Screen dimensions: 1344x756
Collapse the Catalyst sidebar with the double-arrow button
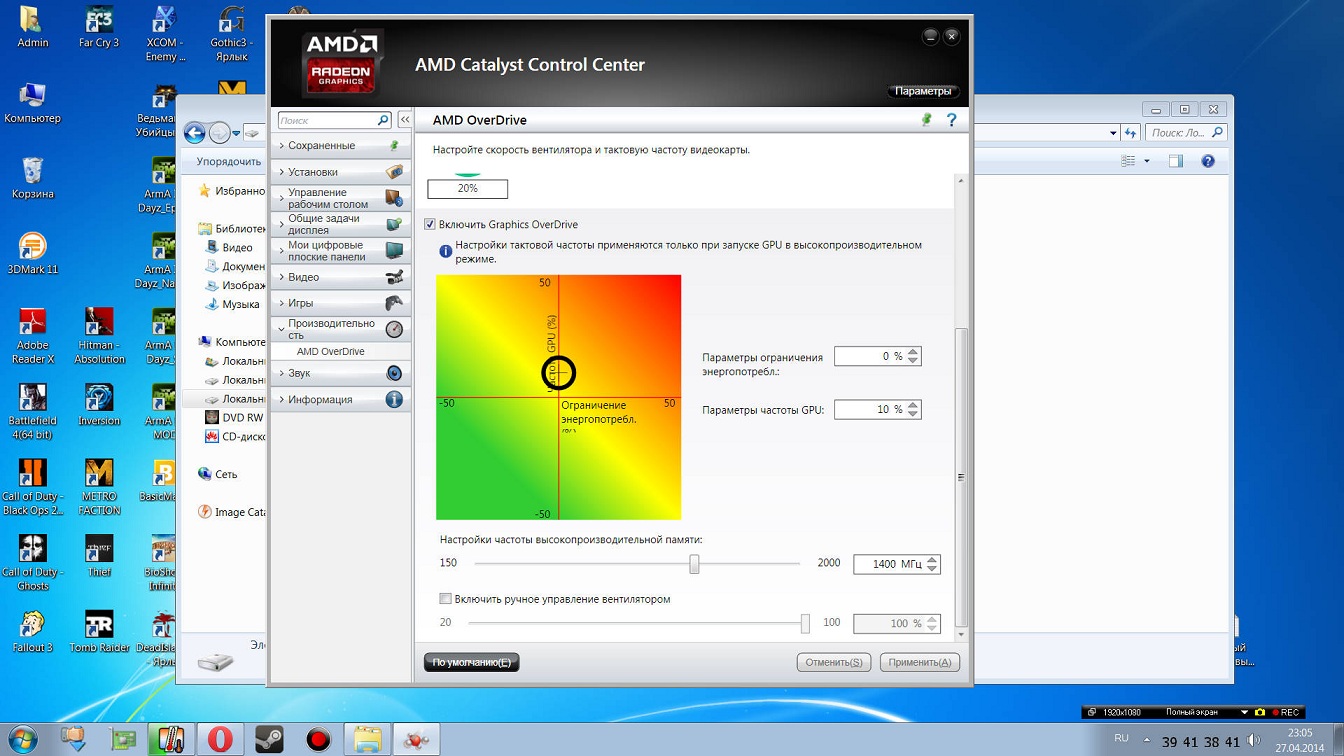coord(405,120)
